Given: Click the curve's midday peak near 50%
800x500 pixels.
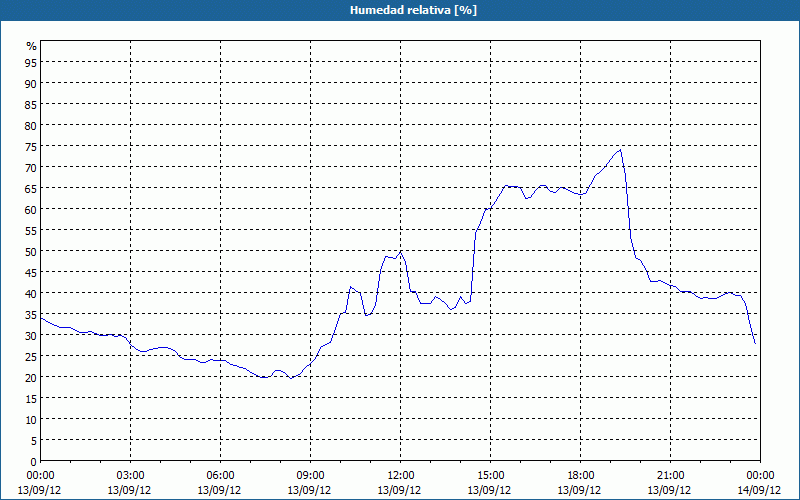Looking at the screenshot, I should pos(401,252).
